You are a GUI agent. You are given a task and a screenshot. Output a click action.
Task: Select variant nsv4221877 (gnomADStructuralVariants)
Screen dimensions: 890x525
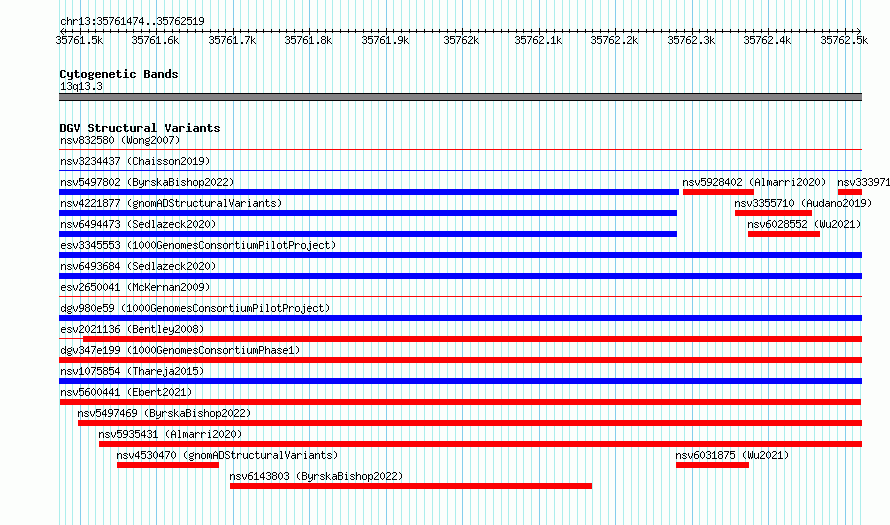171,203
